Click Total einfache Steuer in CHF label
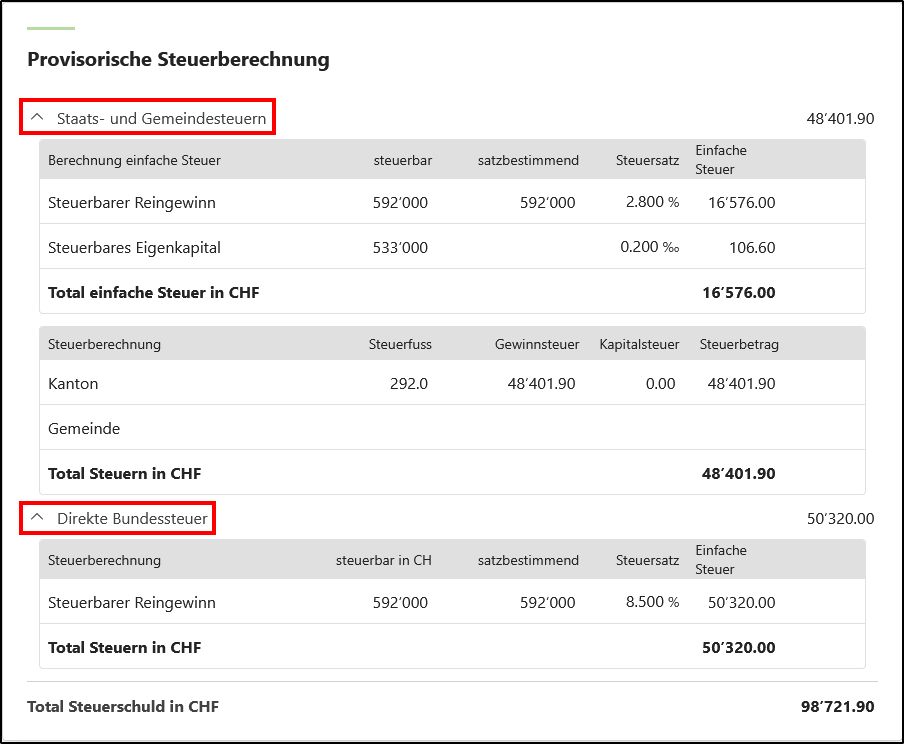 pos(154,293)
